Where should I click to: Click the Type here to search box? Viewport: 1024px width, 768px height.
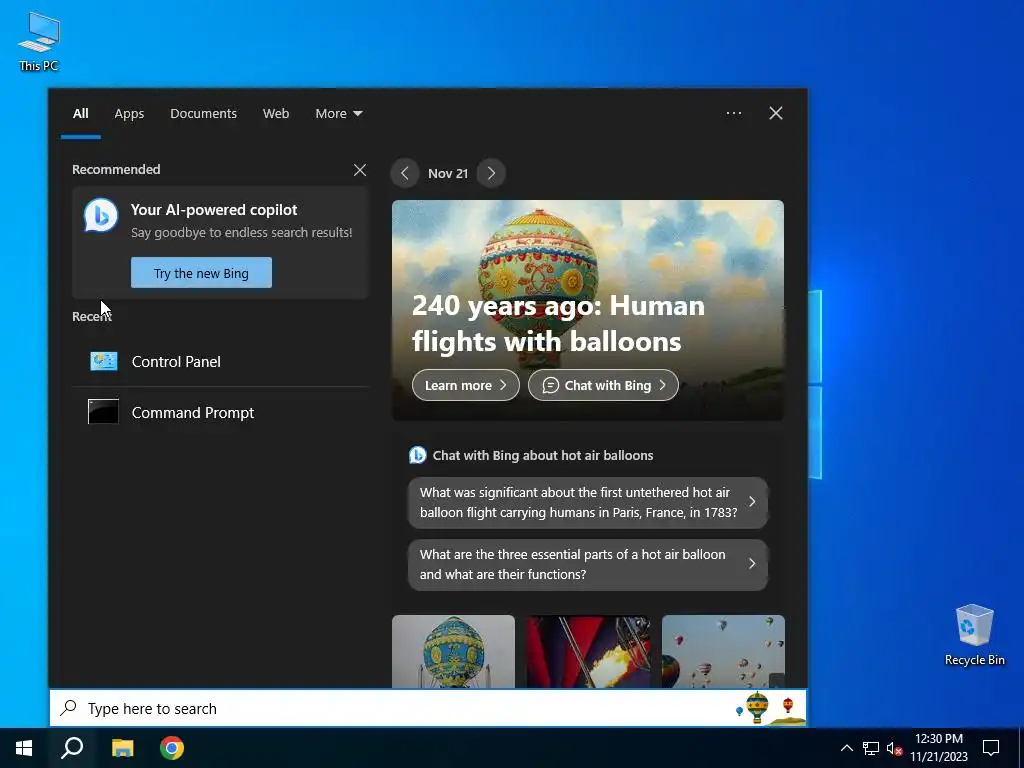tap(428, 708)
